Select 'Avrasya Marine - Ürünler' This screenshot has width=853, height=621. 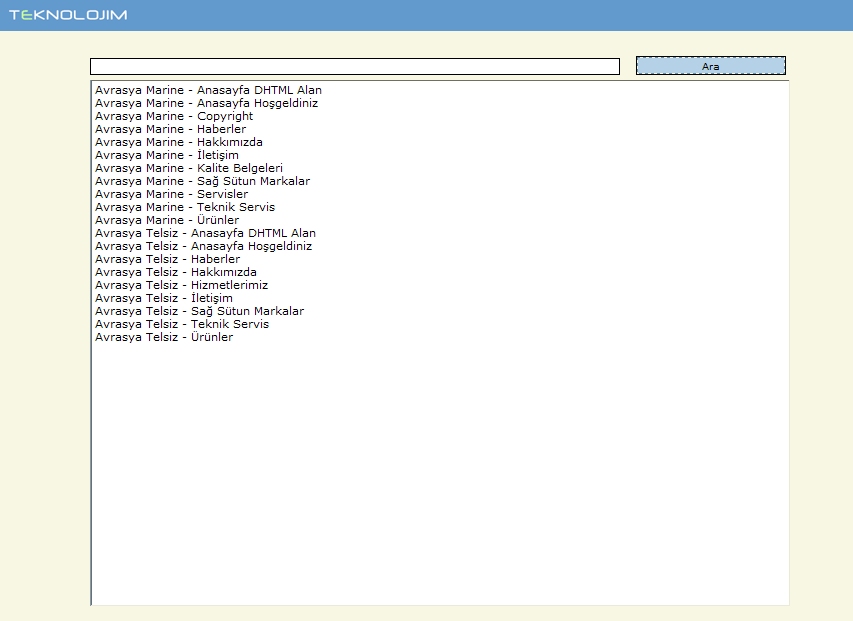(x=167, y=220)
